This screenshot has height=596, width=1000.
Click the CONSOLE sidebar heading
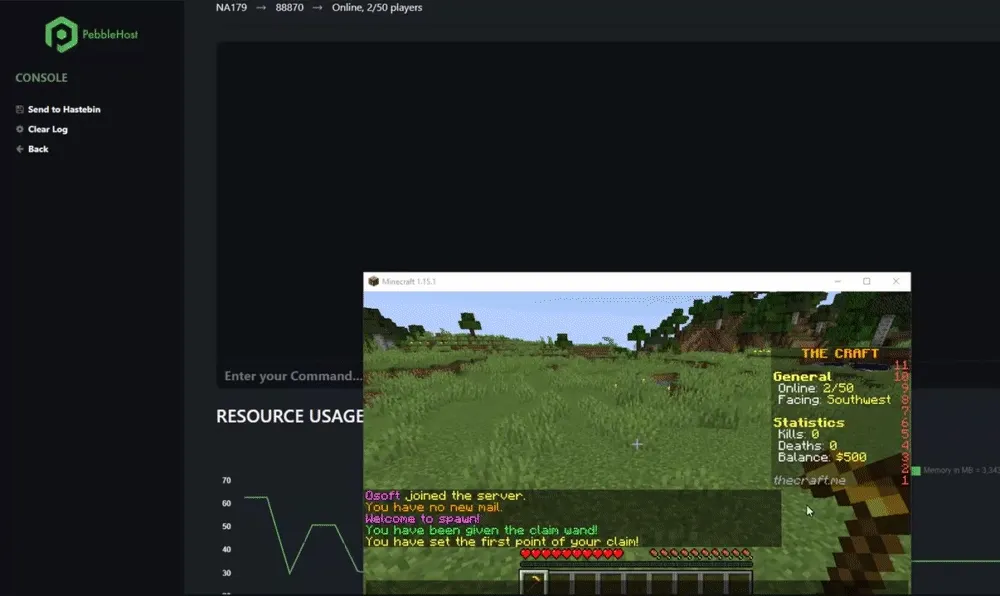(41, 78)
